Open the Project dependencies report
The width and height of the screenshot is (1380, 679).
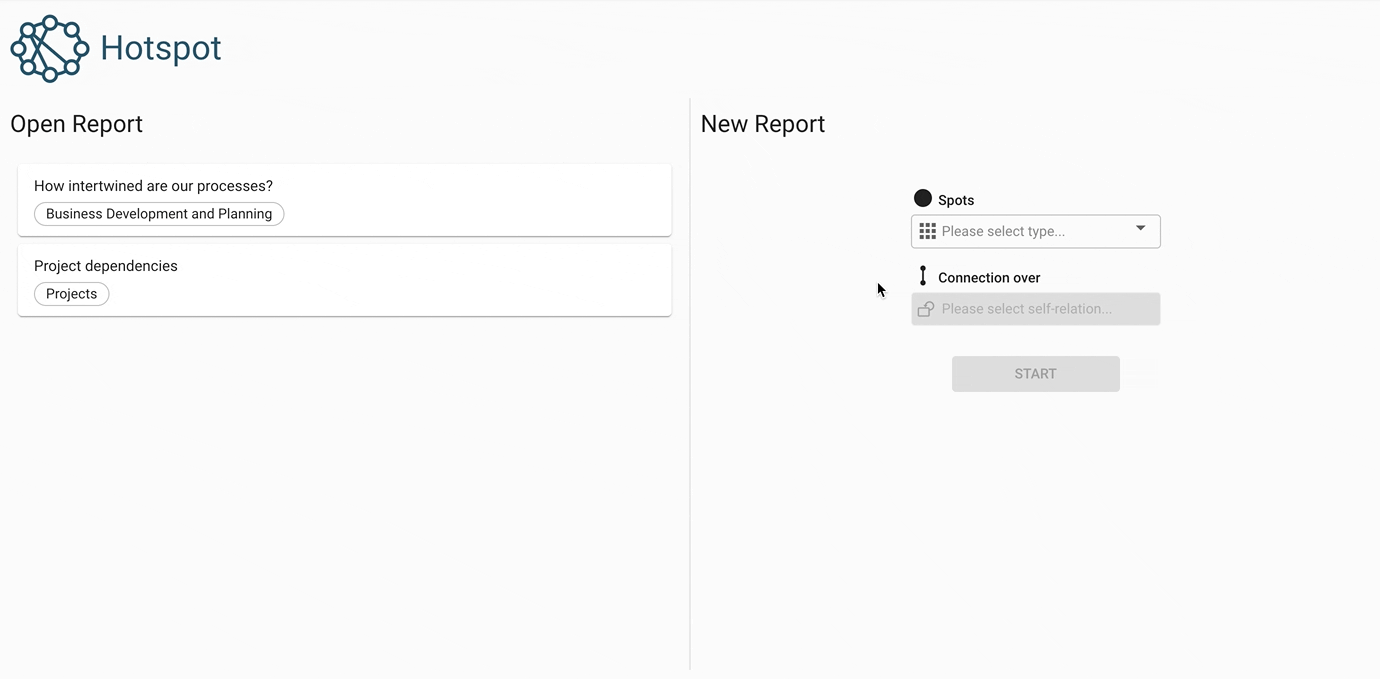(106, 266)
